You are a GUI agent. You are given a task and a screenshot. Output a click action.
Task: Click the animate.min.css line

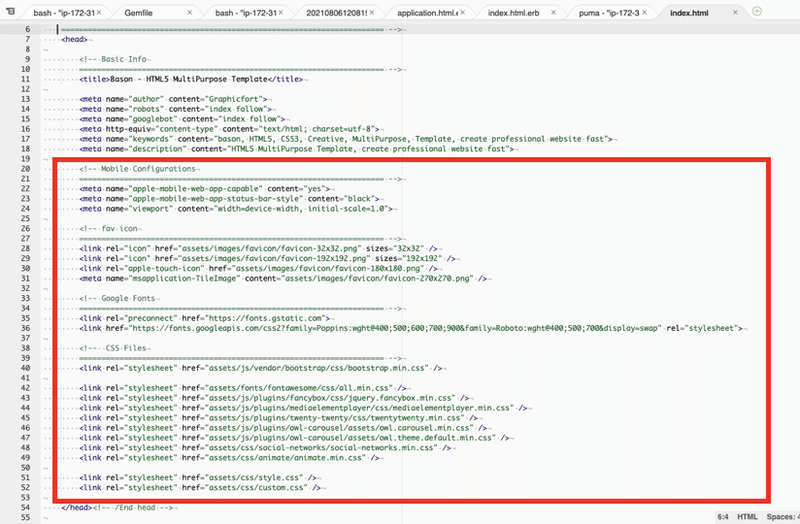pyautogui.click(x=229, y=458)
